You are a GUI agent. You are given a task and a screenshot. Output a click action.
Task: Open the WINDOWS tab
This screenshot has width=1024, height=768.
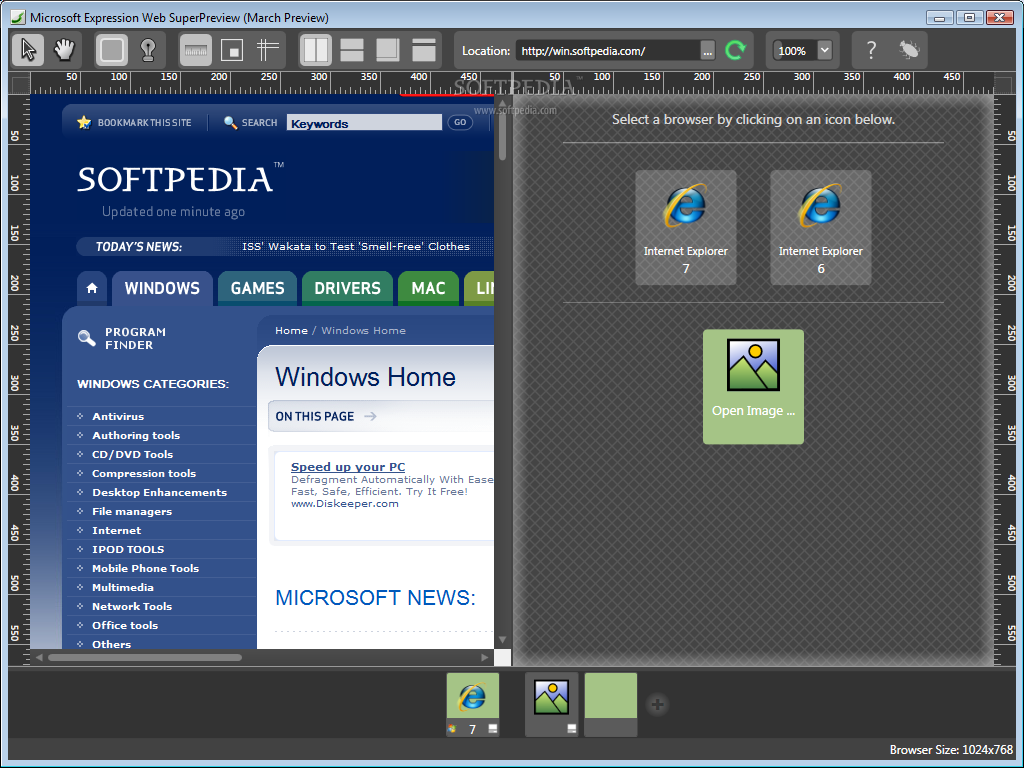pos(162,288)
